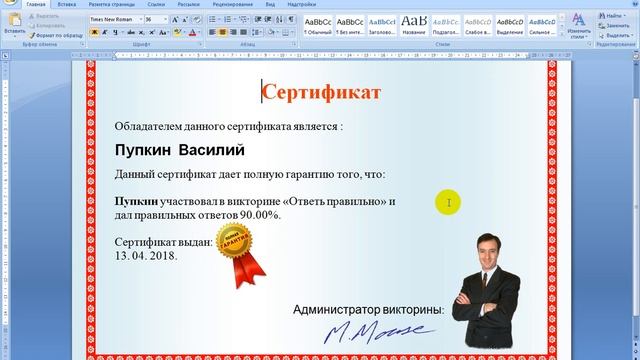Click the bulleted list icon
Viewport: 640px width, 360px height.
click(212, 19)
